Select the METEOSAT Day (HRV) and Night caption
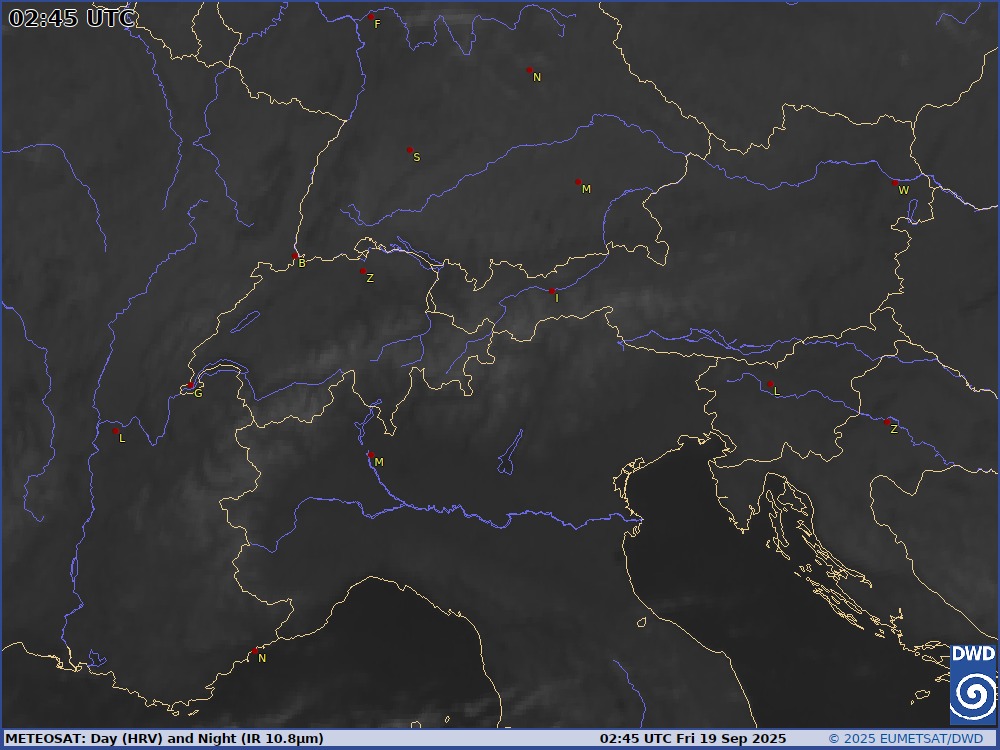The width and height of the screenshot is (1000, 750). coord(164,739)
